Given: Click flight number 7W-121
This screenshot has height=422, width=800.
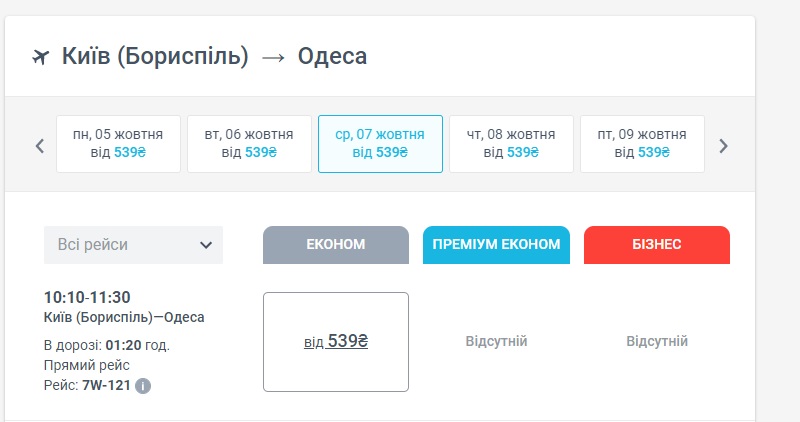Looking at the screenshot, I should (x=106, y=385).
